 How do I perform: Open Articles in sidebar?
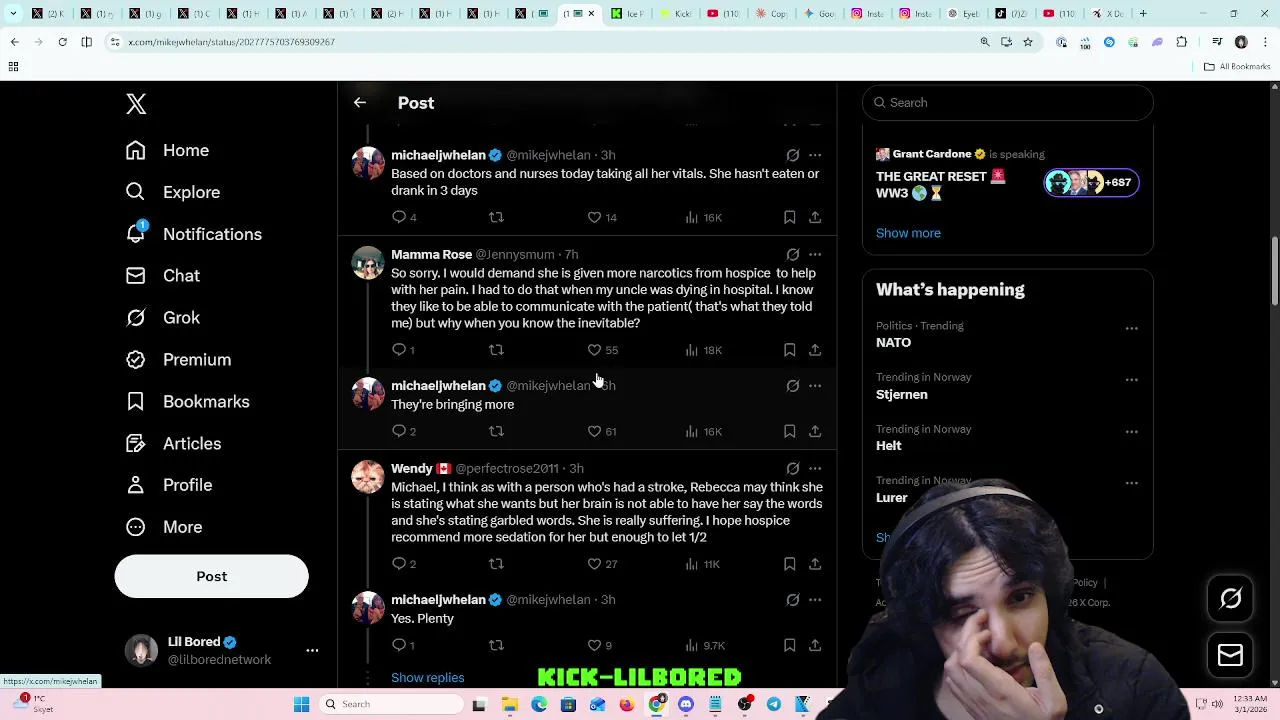click(x=174, y=444)
